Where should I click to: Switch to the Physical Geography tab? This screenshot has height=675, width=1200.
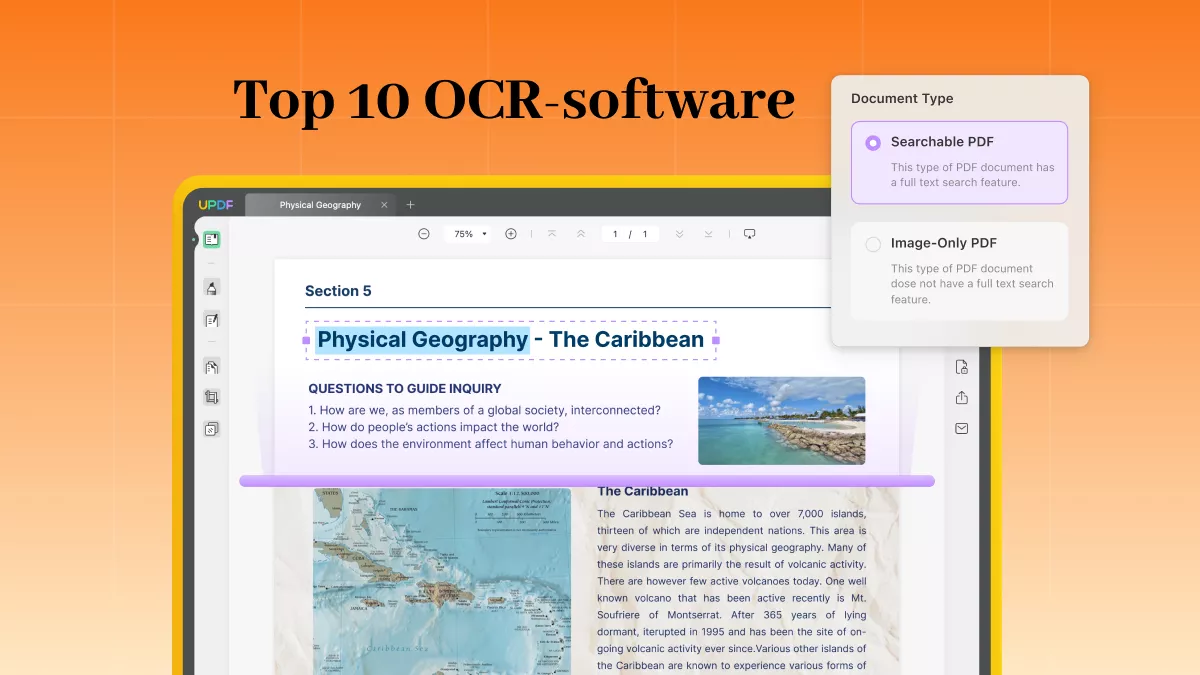point(320,204)
